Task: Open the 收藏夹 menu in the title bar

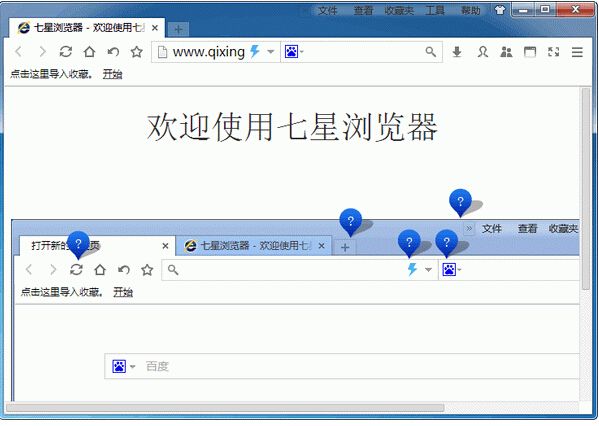Action: [399, 10]
